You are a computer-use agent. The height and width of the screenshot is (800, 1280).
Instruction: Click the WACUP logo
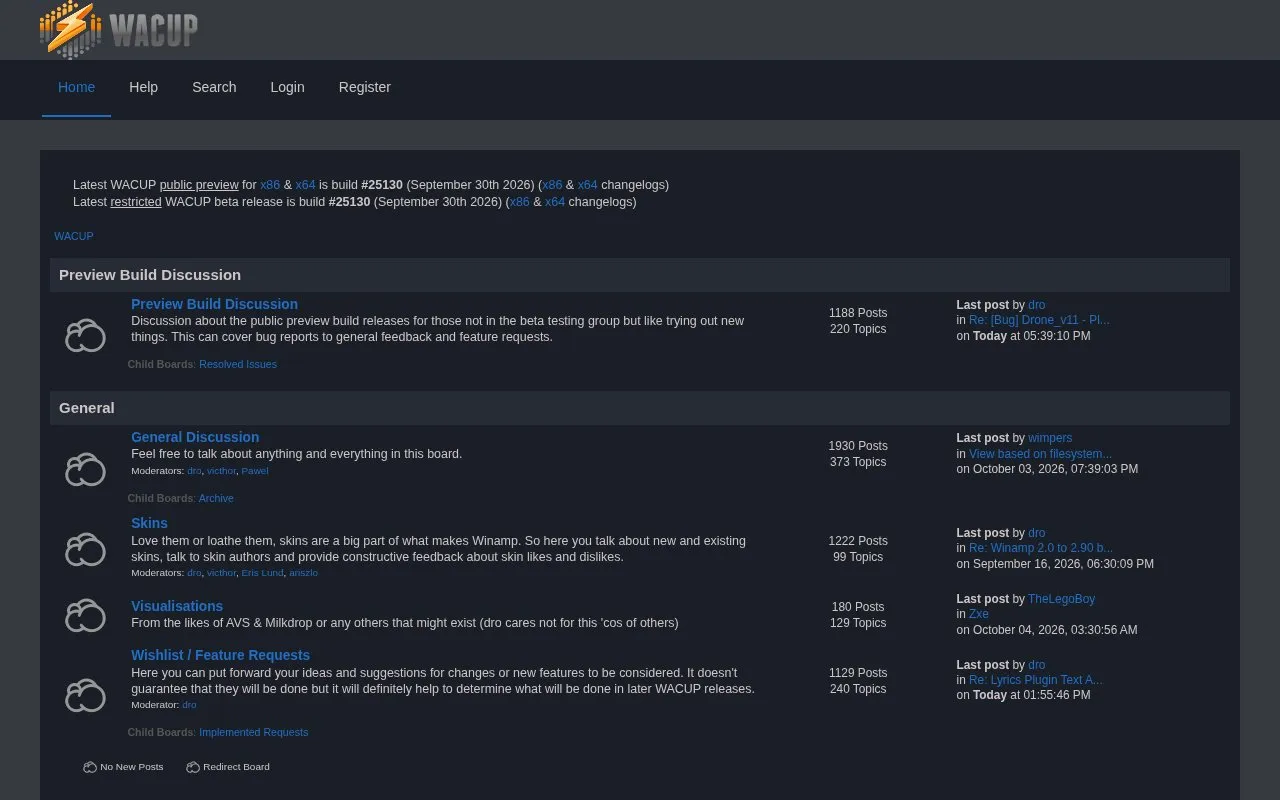(x=119, y=29)
